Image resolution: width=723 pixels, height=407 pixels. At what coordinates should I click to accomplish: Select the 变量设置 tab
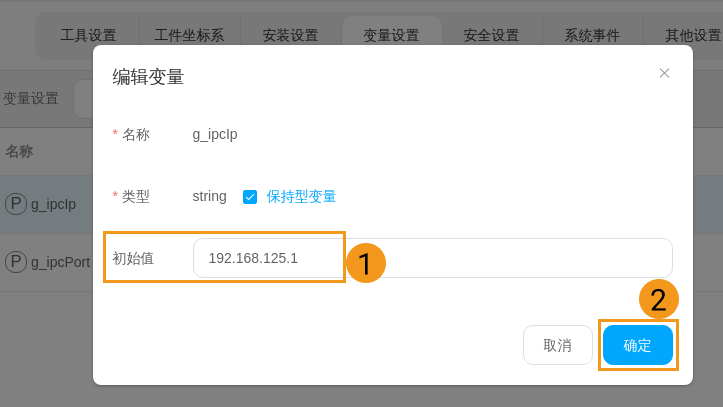[391, 36]
